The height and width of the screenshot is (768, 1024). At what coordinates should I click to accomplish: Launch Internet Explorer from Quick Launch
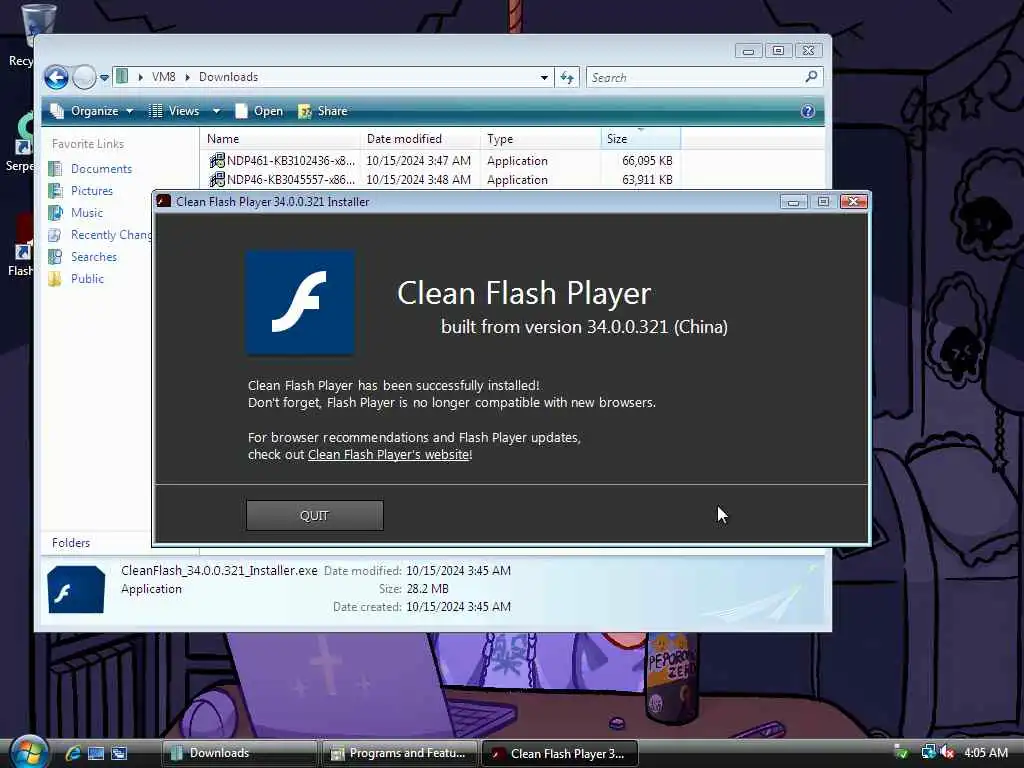(x=72, y=753)
